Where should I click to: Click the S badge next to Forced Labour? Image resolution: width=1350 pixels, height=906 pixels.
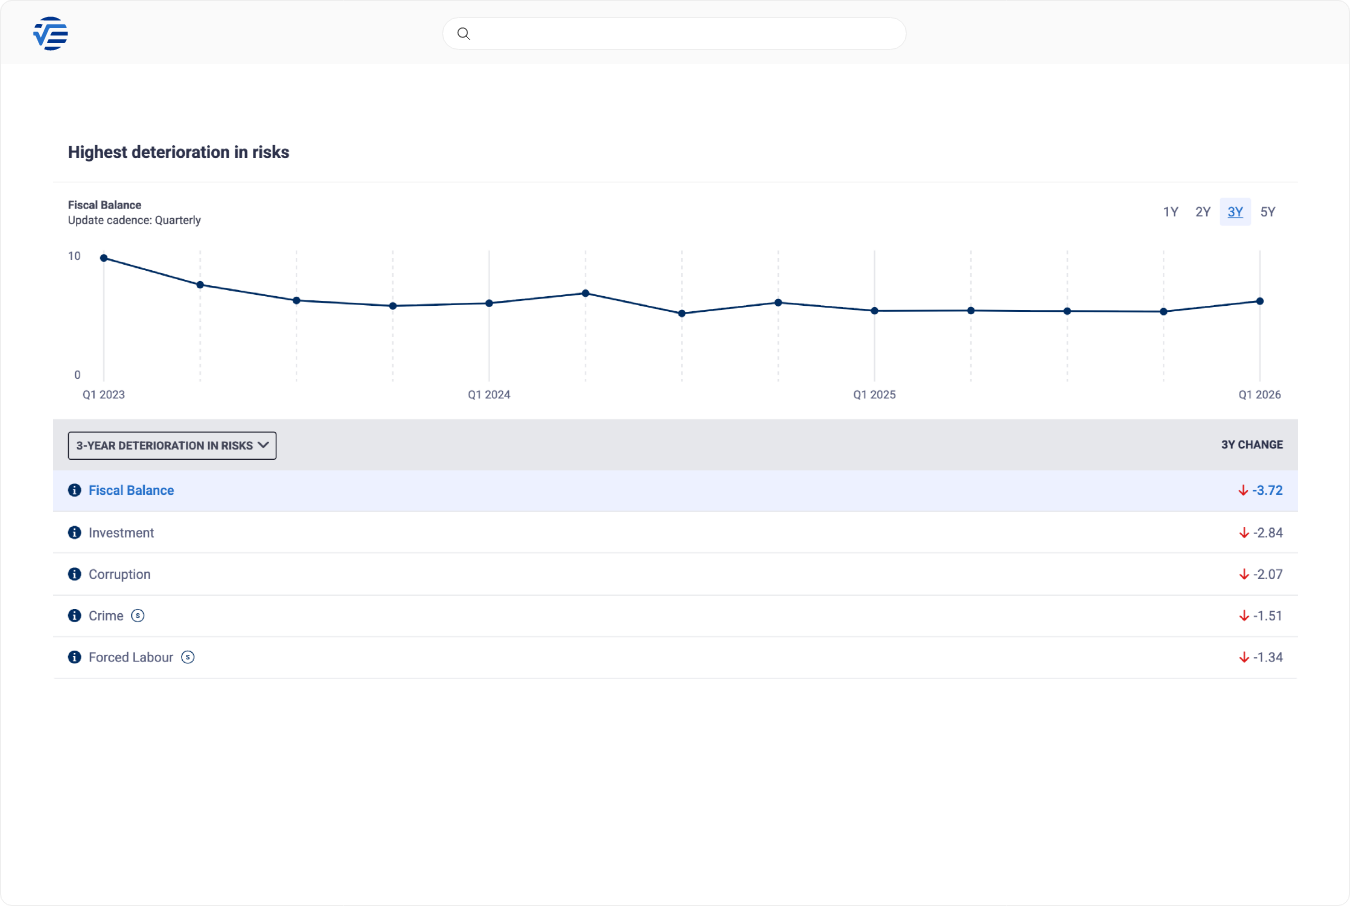(188, 658)
